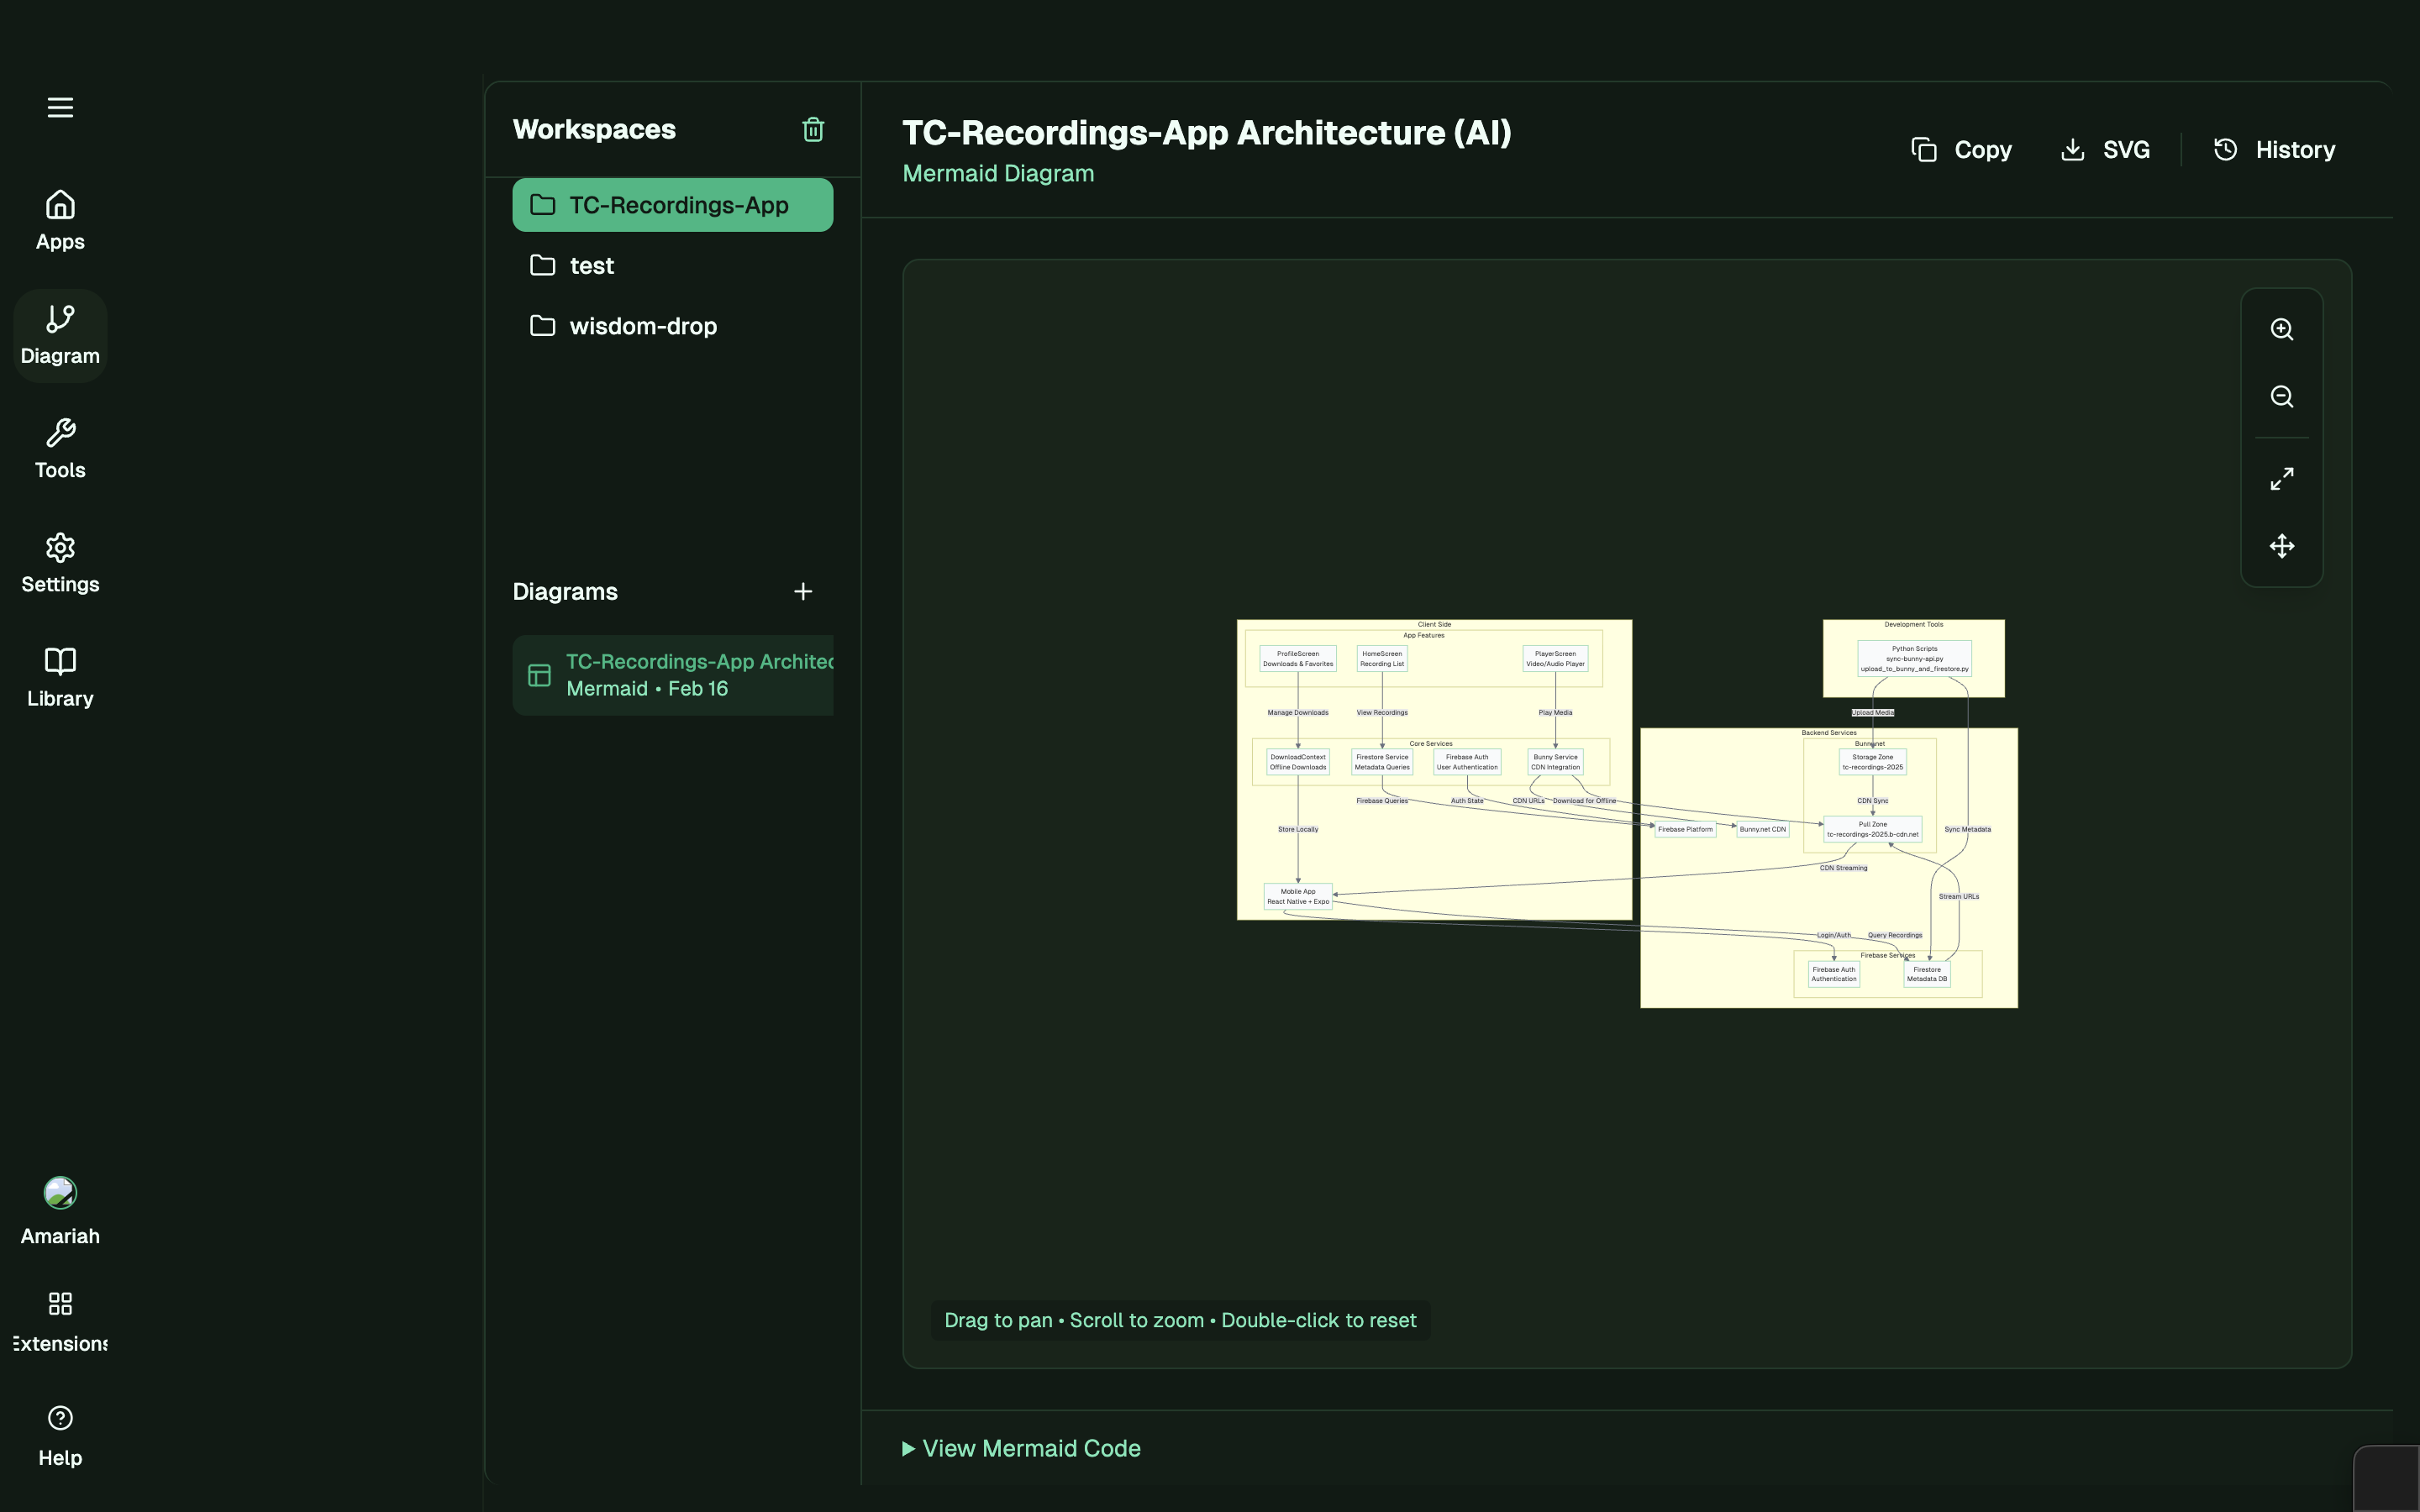
Task: Enter fullscreen diagram view
Action: click(x=2282, y=478)
